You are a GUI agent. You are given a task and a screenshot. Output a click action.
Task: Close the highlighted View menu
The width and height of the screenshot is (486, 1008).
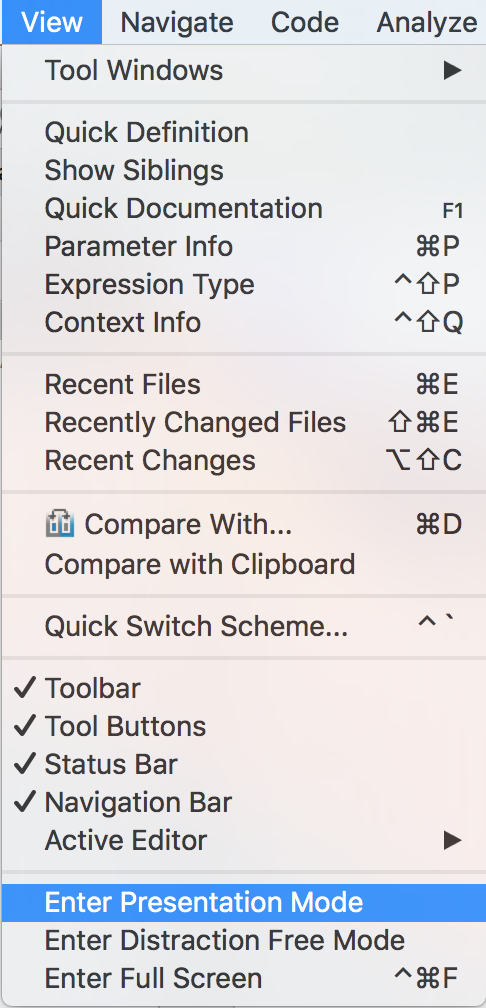tap(51, 22)
